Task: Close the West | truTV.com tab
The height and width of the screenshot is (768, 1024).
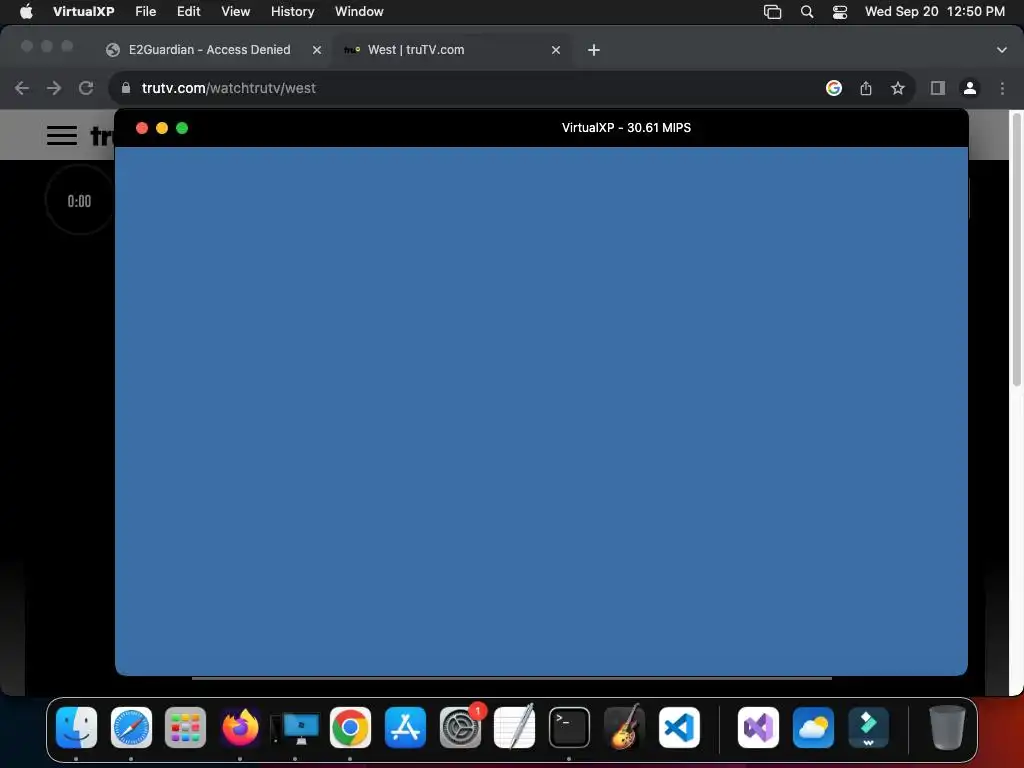Action: pos(556,50)
